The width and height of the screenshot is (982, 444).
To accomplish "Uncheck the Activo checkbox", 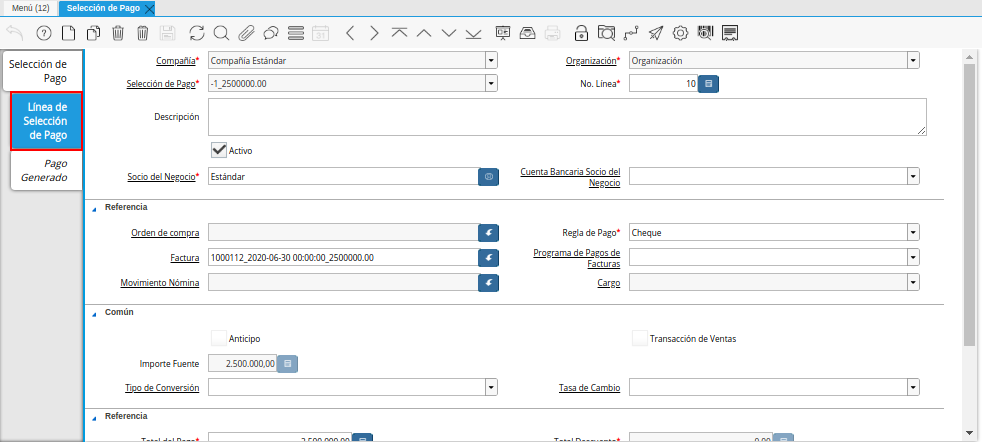I will (x=219, y=150).
